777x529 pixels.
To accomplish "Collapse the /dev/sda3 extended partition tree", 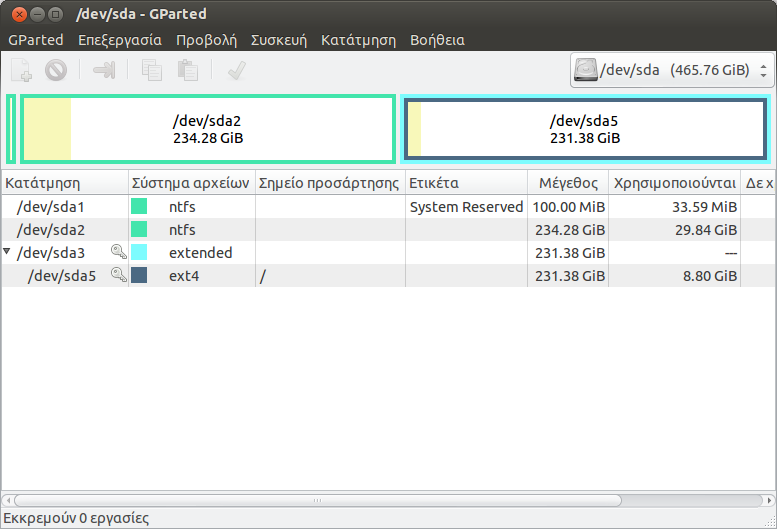I will tap(8, 252).
